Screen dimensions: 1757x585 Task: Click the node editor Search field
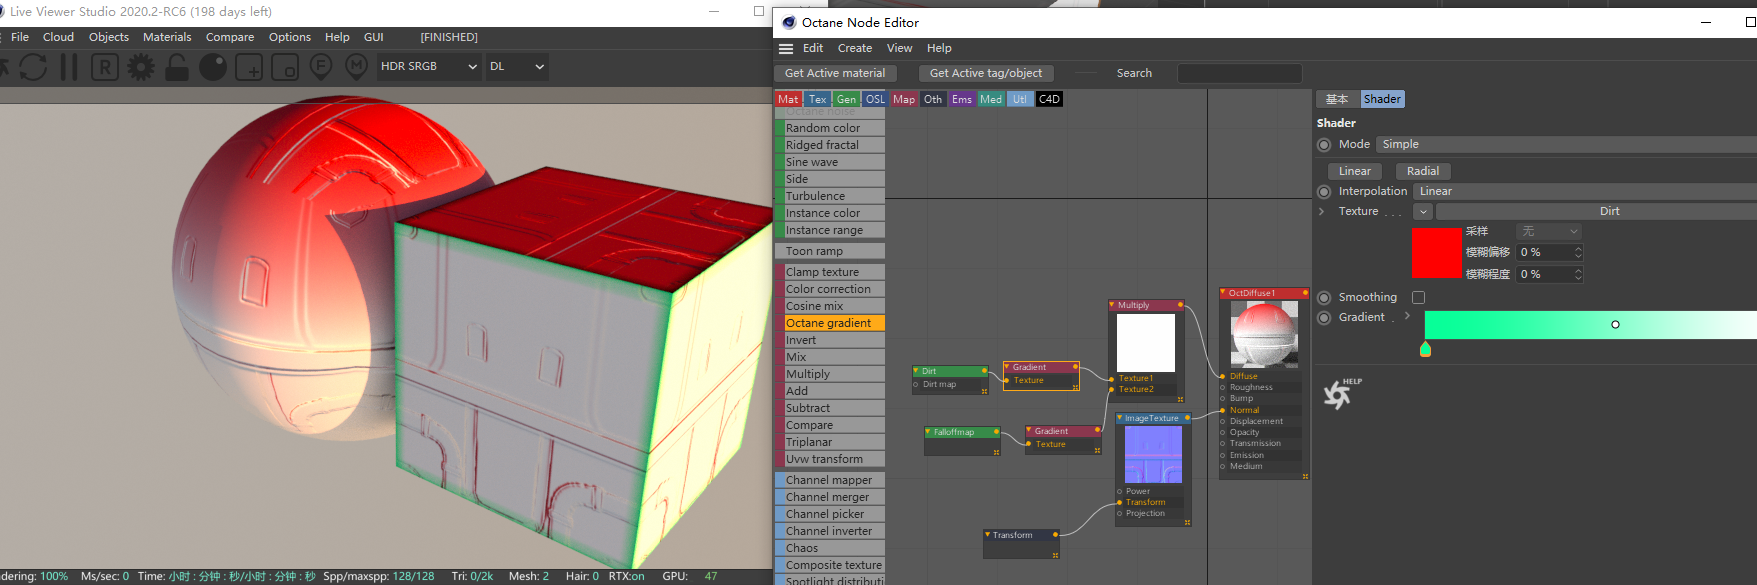(1239, 73)
